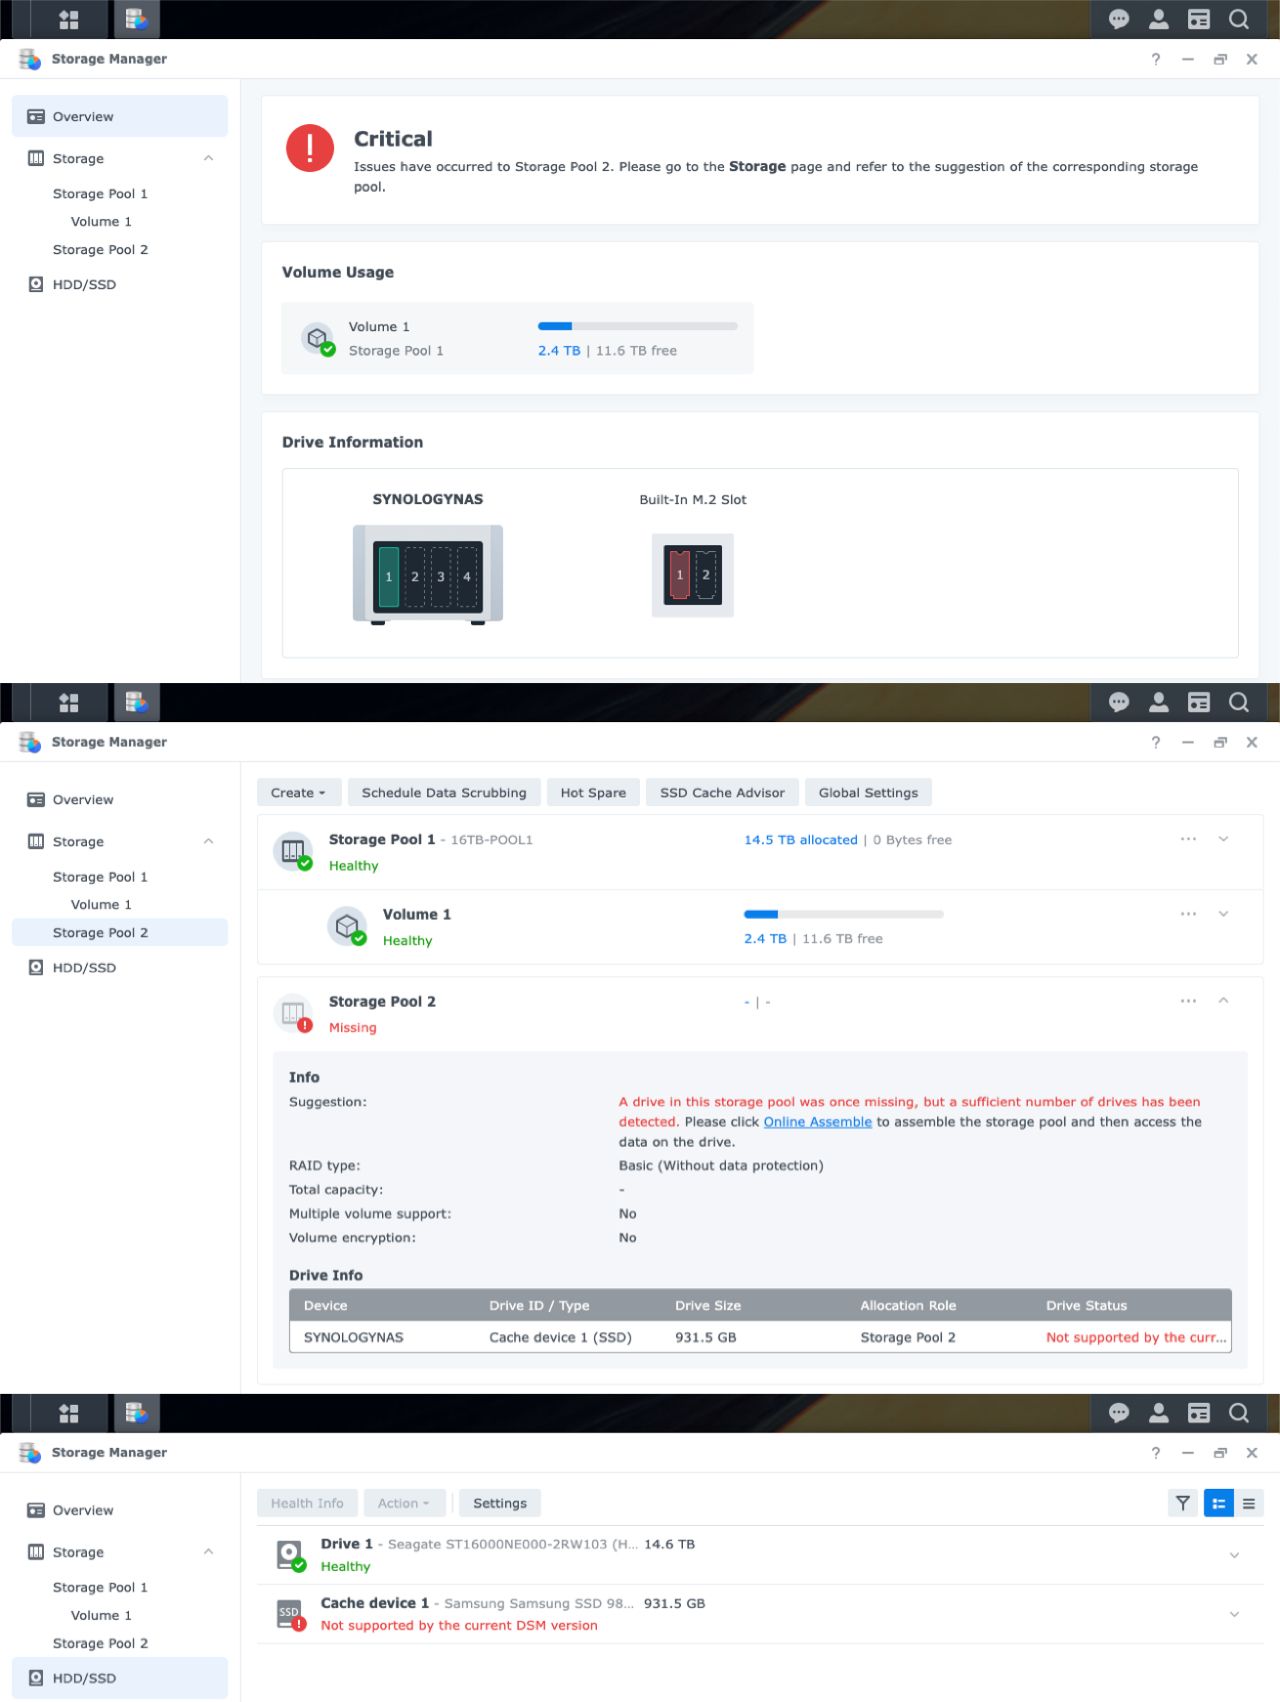Open search icon above Overview window
The image size is (1280, 1702).
[1239, 19]
